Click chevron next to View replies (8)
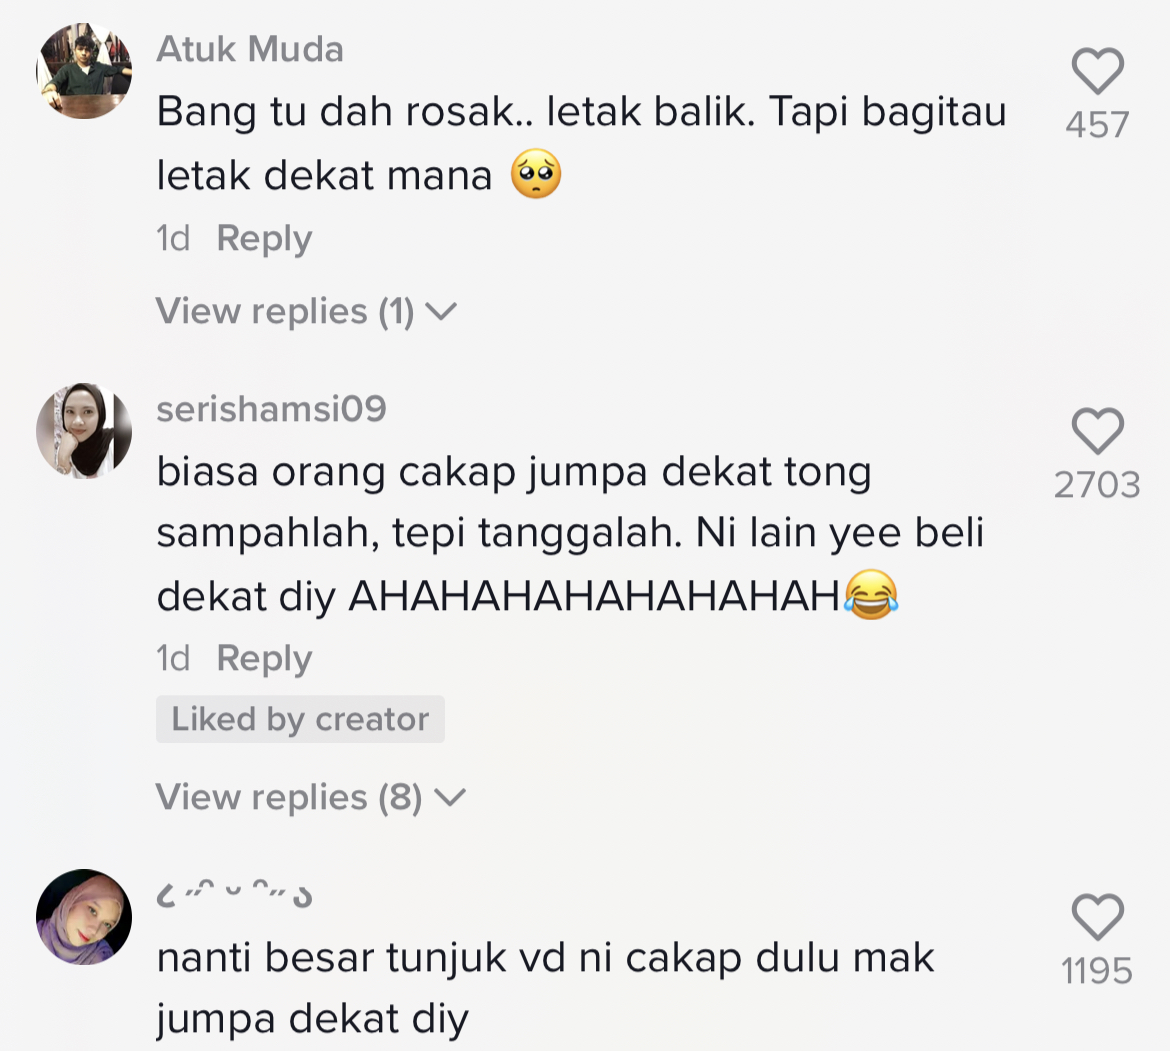This screenshot has width=1170, height=1051. click(x=450, y=798)
